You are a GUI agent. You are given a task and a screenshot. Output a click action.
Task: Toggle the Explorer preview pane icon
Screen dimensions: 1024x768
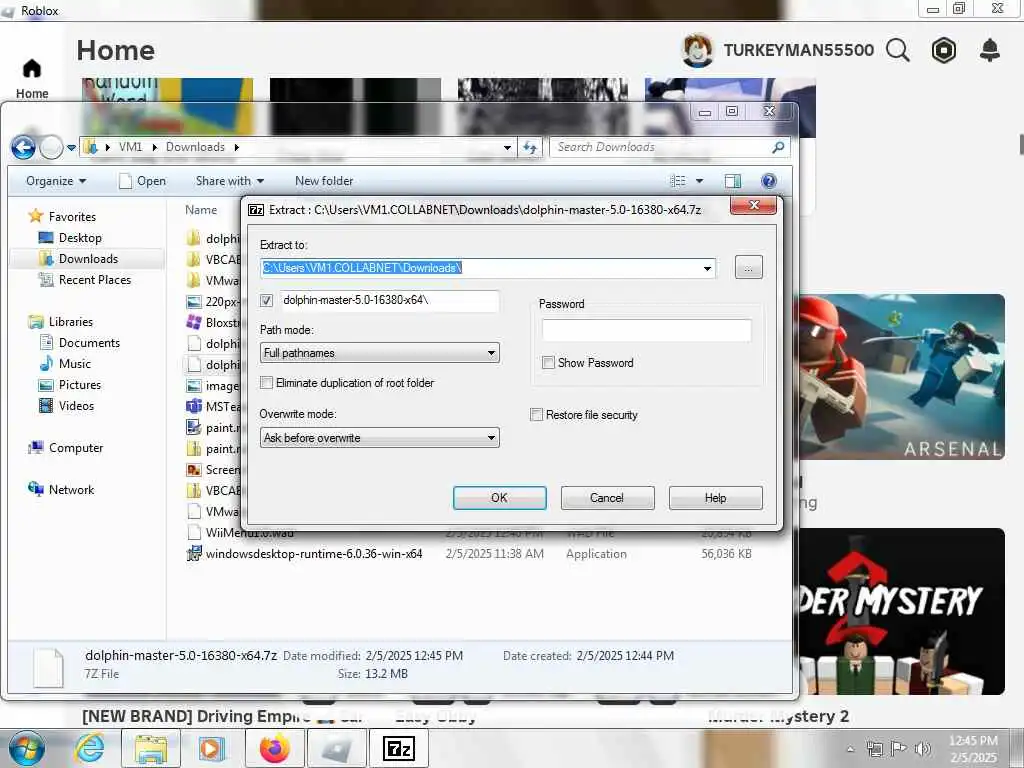pyautogui.click(x=733, y=181)
